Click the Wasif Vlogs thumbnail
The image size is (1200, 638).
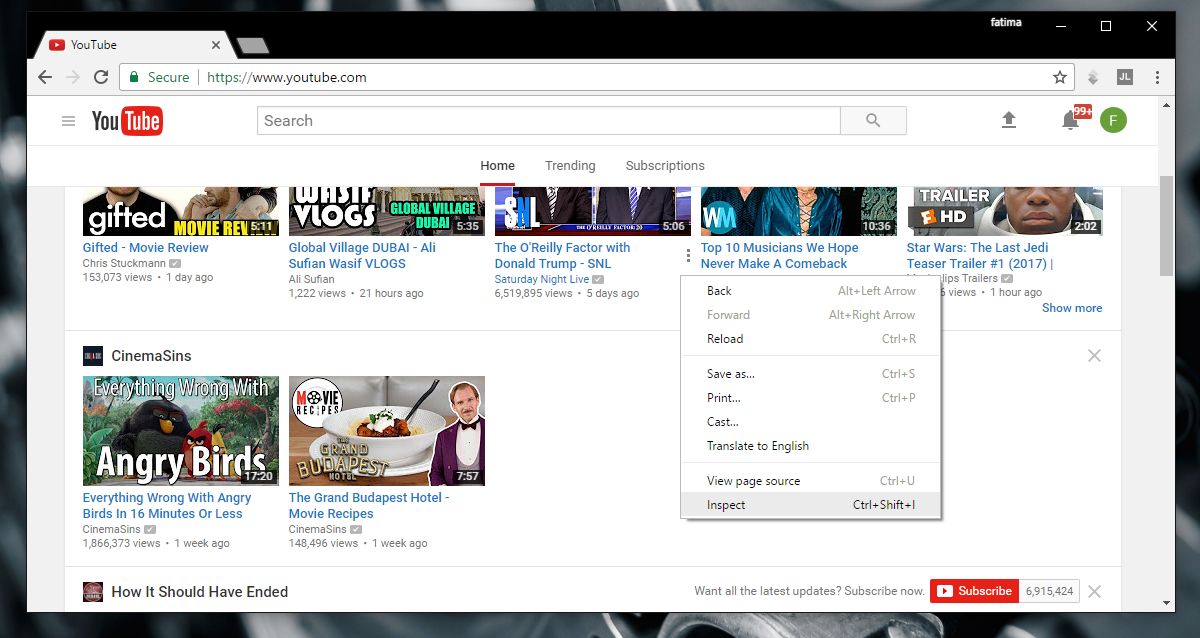tap(387, 211)
